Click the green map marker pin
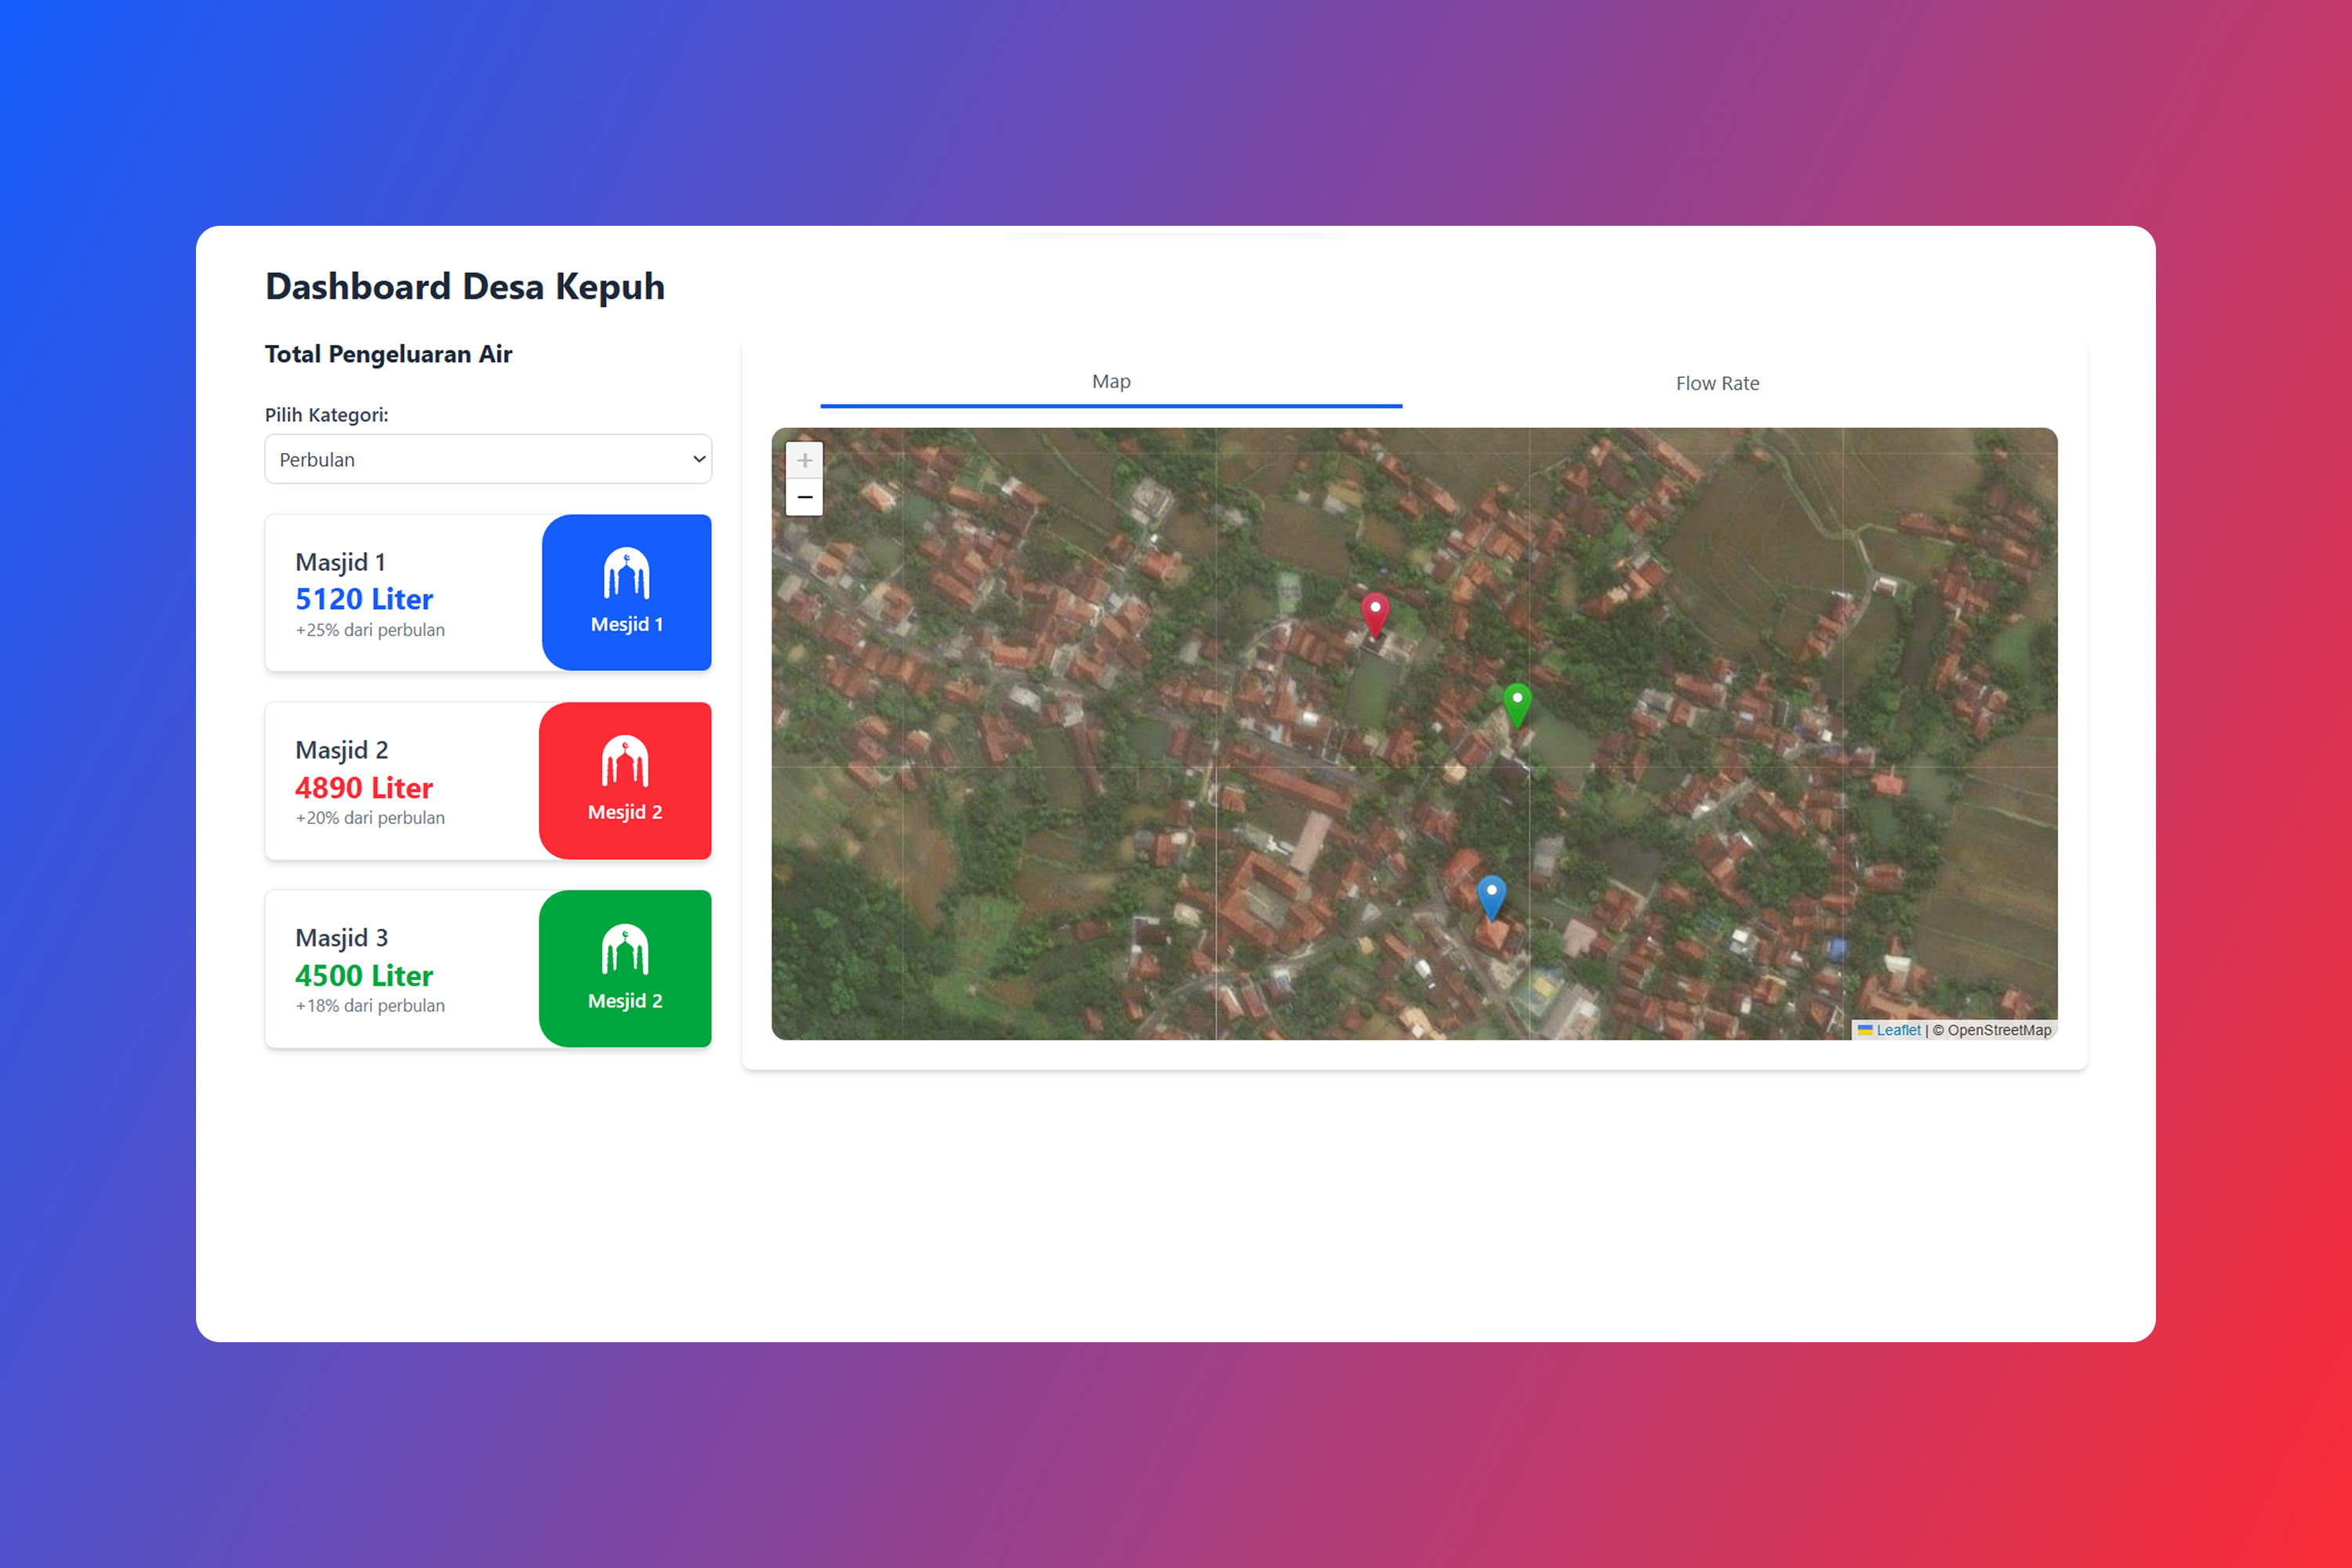2352x1568 pixels. pyautogui.click(x=1517, y=702)
